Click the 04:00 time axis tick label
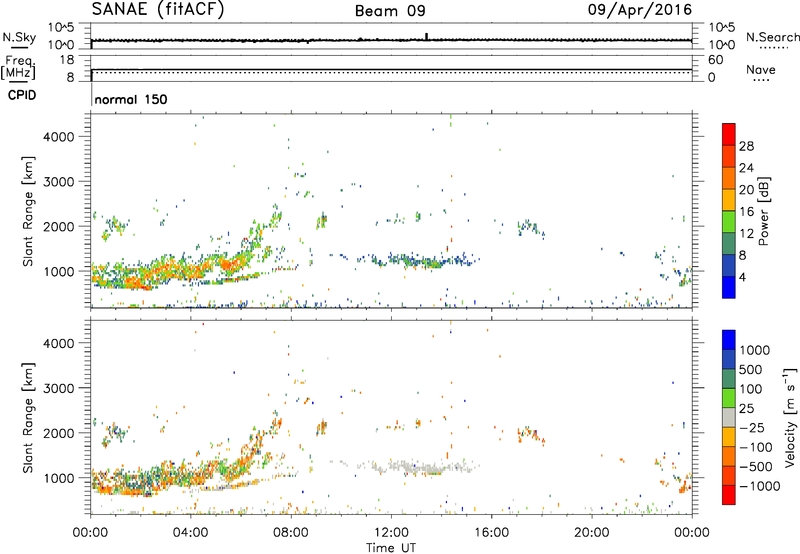The image size is (800, 554). pyautogui.click(x=190, y=533)
